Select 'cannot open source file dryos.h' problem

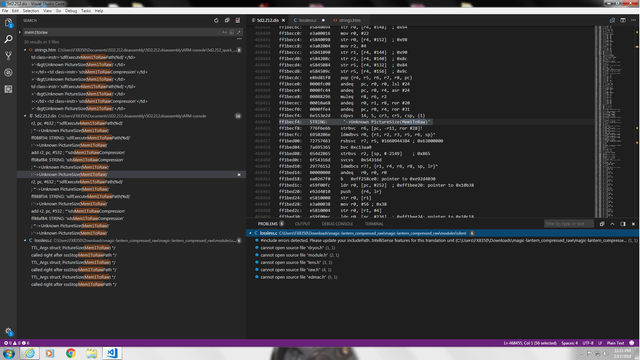(443, 248)
